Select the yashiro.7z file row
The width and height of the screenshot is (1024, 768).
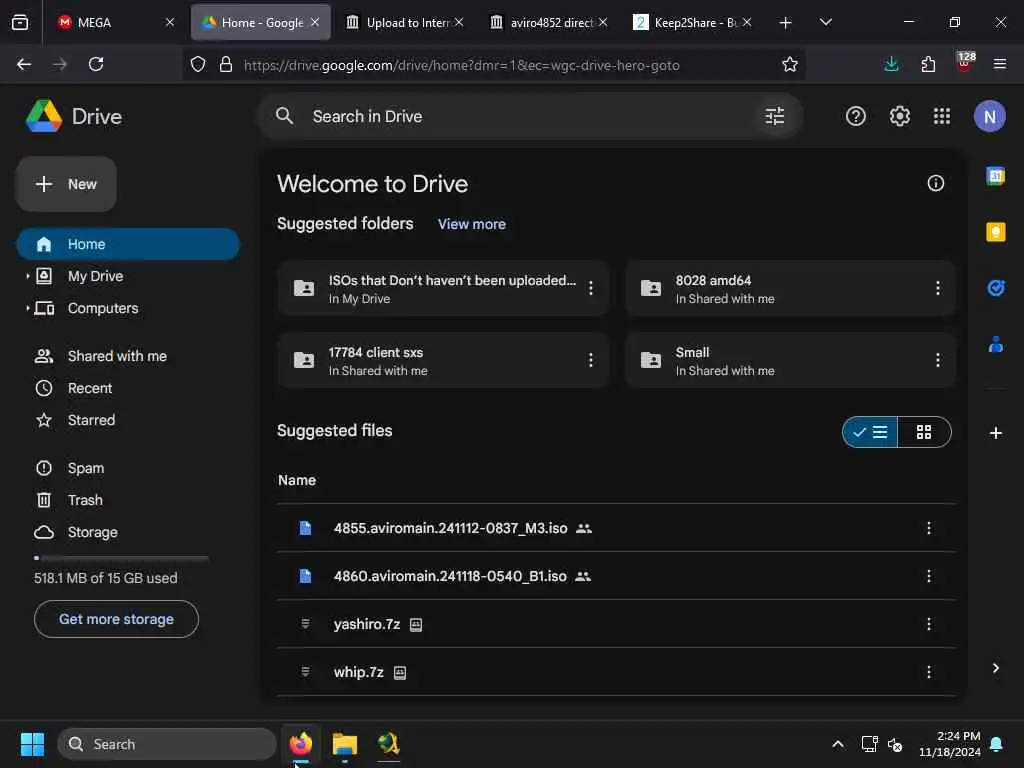click(x=616, y=624)
